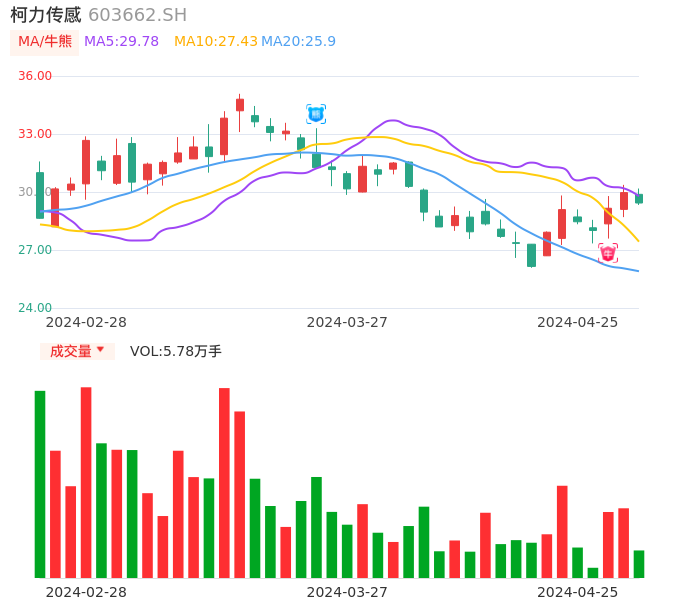Click the 2024-03-27 date under the price chart
This screenshot has width=686, height=606.
347,322
